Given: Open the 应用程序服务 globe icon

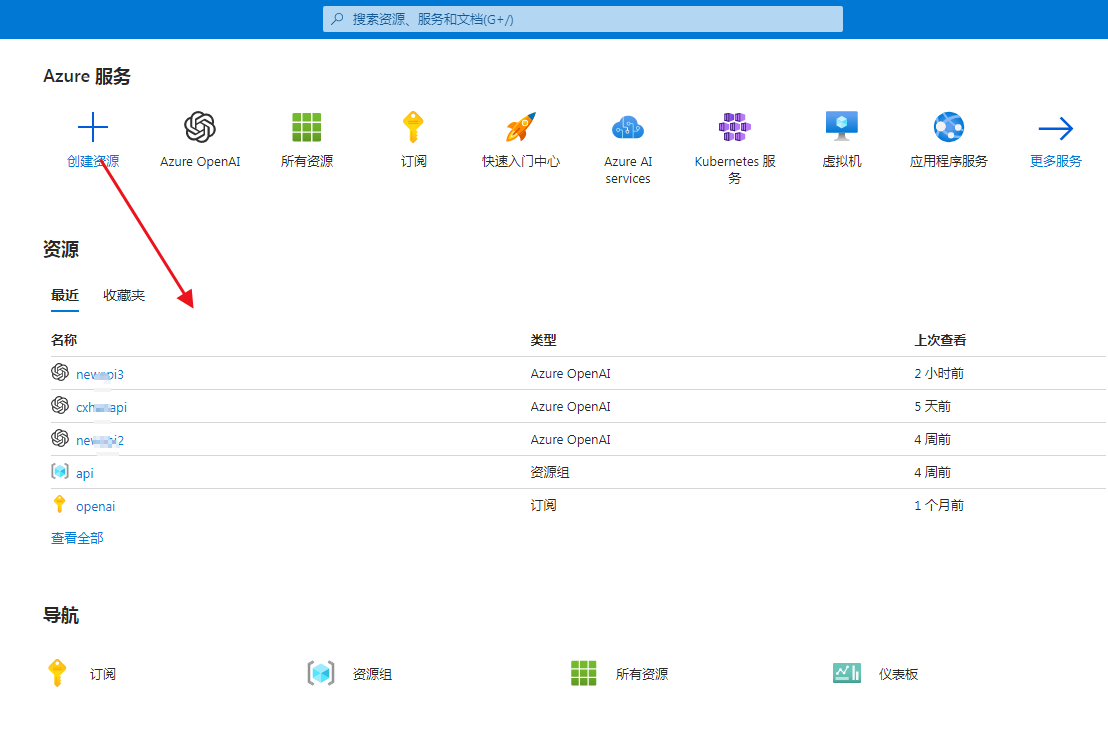Looking at the screenshot, I should (x=949, y=127).
